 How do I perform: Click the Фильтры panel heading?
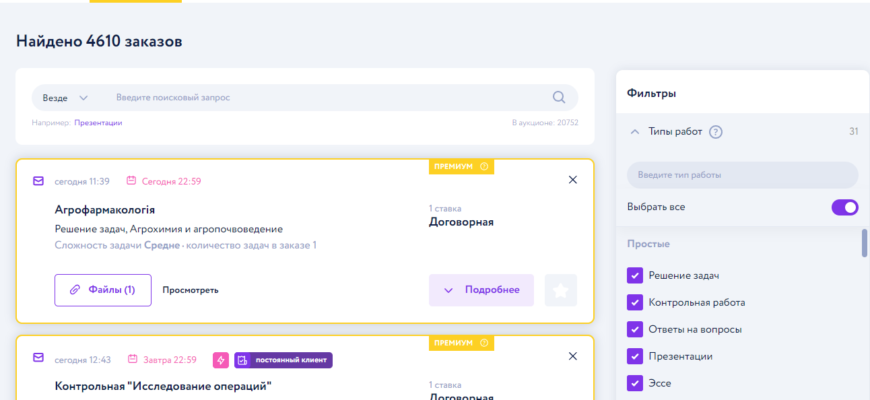pyautogui.click(x=651, y=94)
